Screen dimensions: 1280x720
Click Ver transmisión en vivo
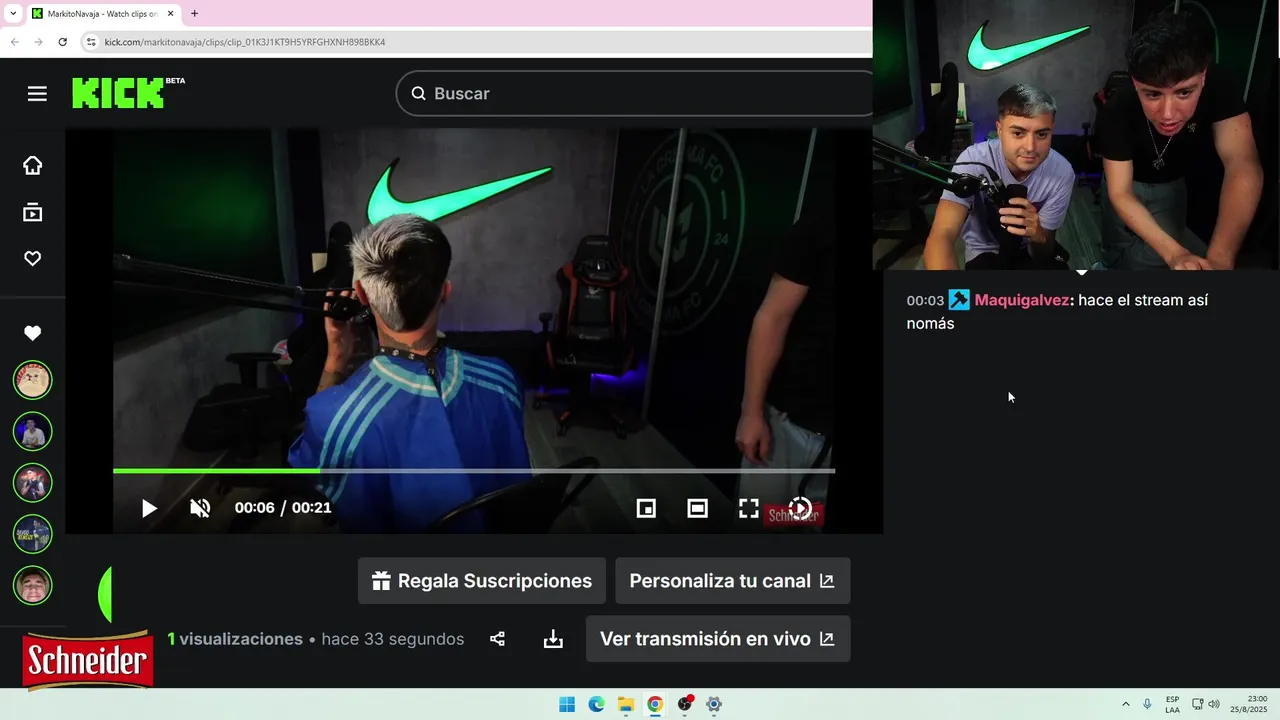pos(718,639)
